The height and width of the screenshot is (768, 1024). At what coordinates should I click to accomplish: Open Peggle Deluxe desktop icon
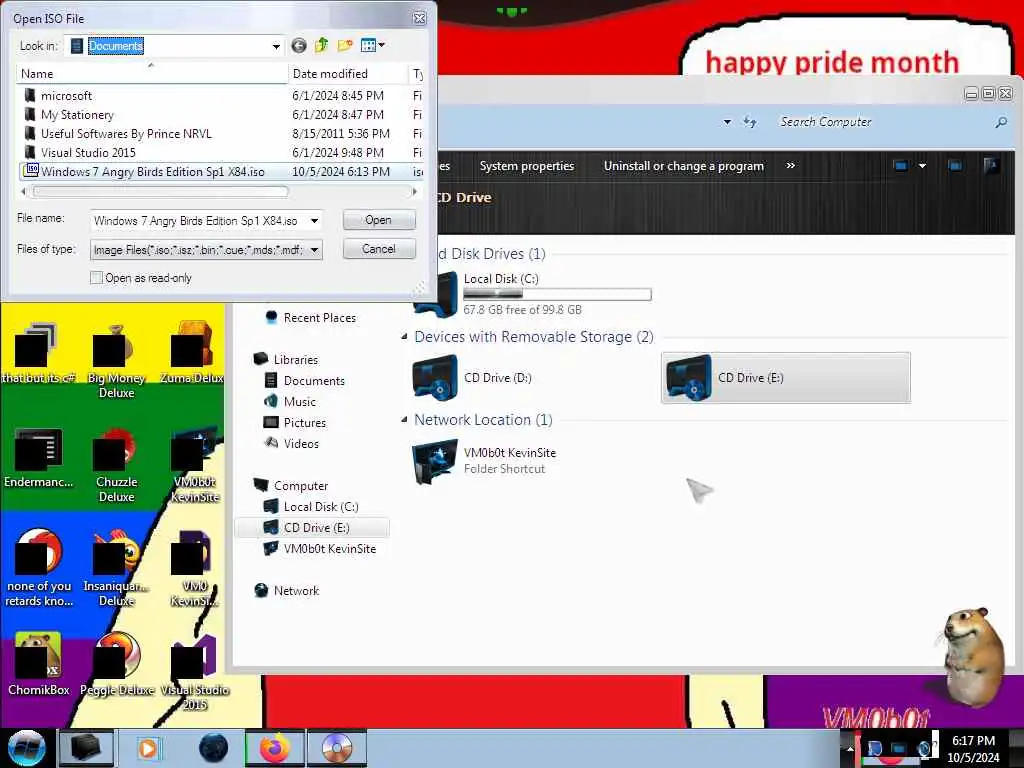117,665
